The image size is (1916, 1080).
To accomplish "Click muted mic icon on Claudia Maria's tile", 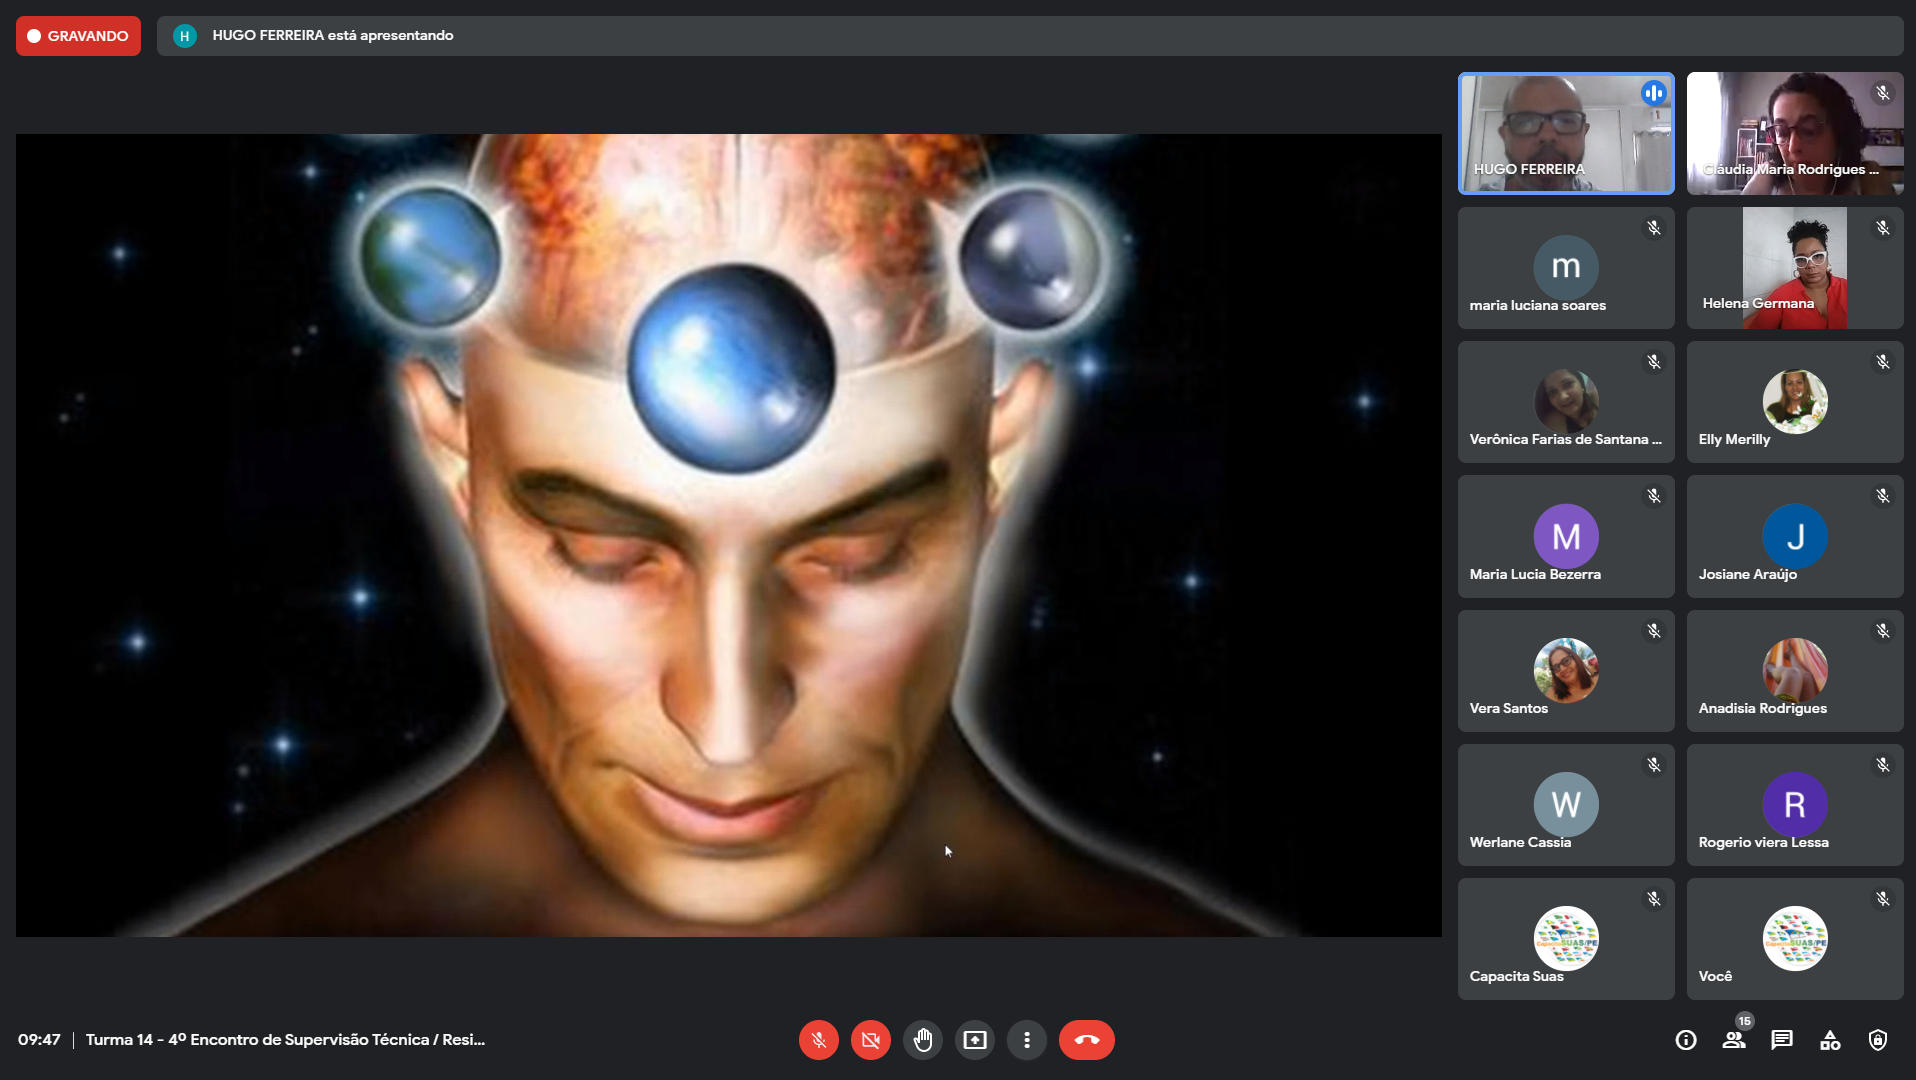I will click(1882, 93).
